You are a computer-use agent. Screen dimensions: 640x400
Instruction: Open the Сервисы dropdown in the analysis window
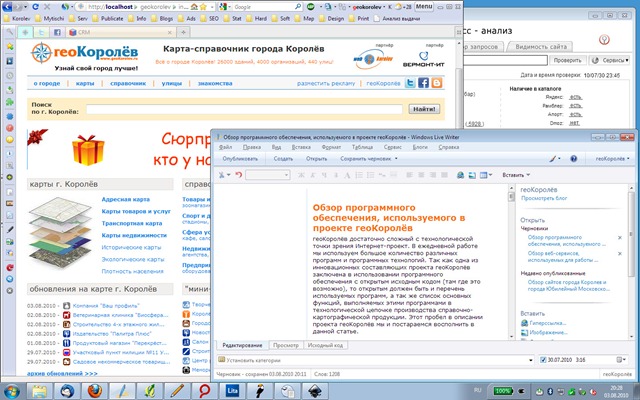click(x=610, y=60)
